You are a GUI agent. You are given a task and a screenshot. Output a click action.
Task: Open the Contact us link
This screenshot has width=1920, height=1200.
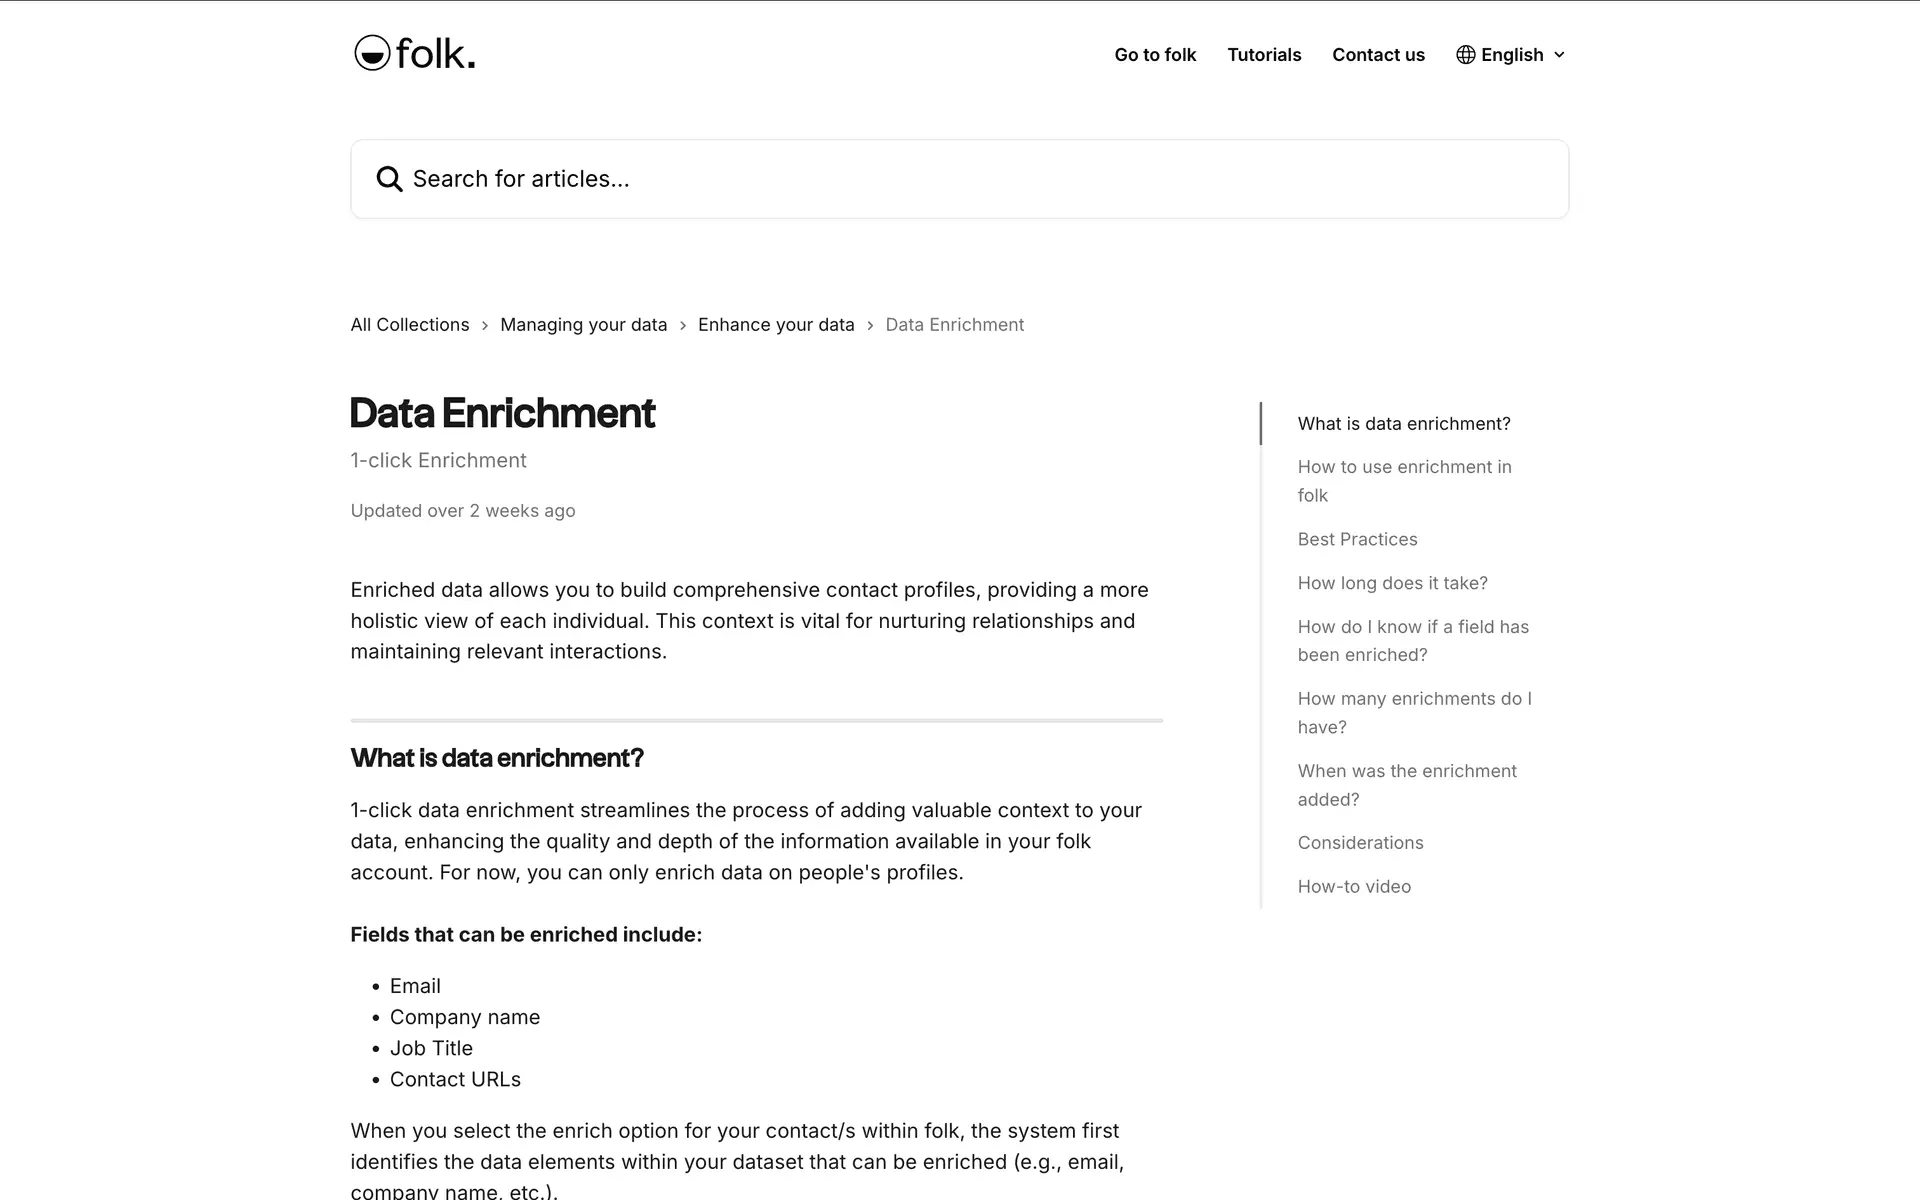(1378, 55)
